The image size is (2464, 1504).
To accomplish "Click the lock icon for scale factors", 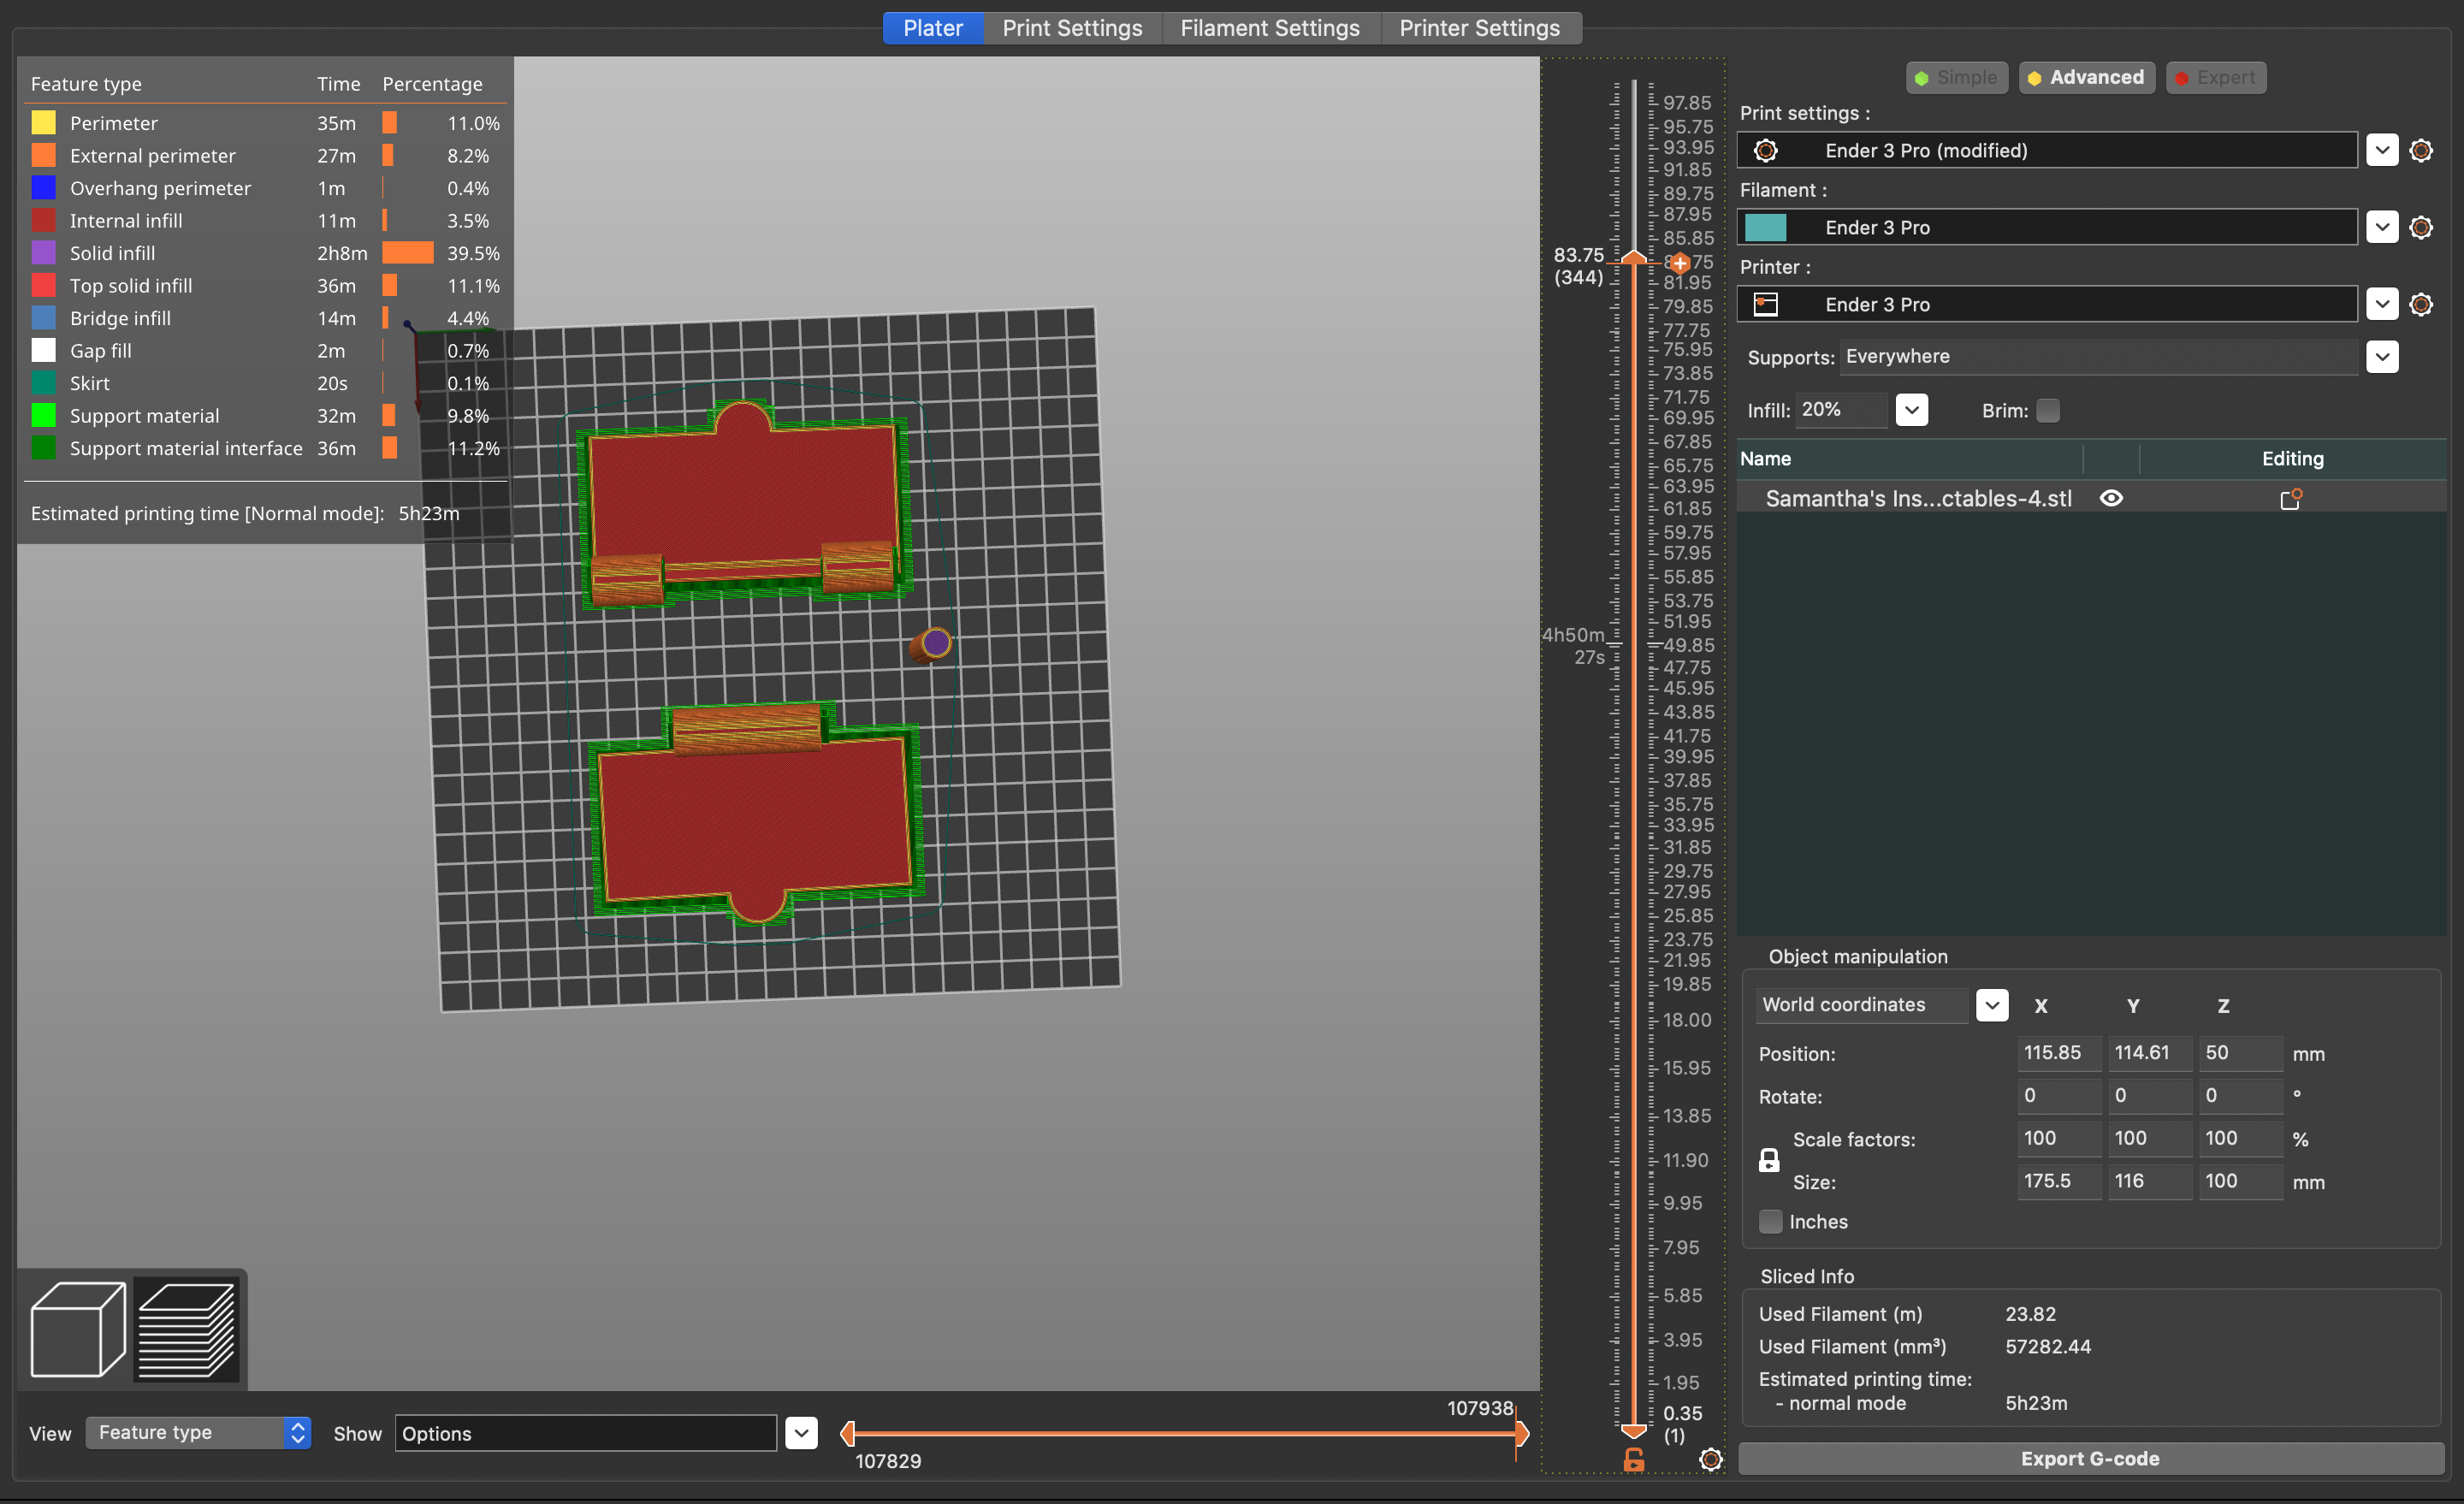I will 1768,1159.
